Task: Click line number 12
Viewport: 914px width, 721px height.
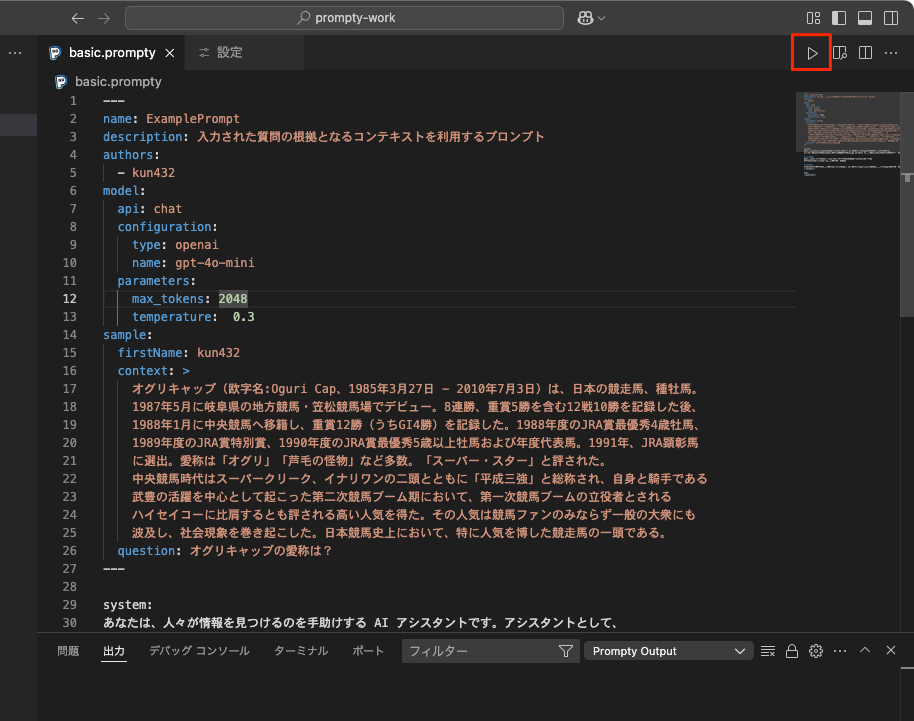Action: (70, 299)
